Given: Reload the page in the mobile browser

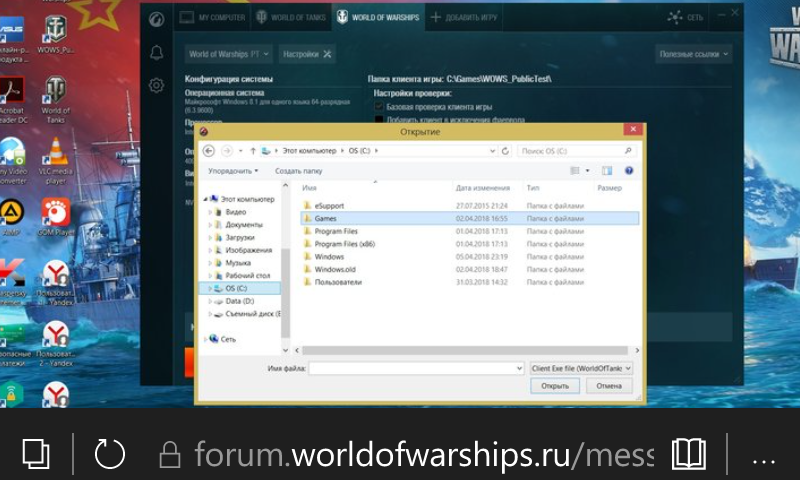Looking at the screenshot, I should 110,453.
